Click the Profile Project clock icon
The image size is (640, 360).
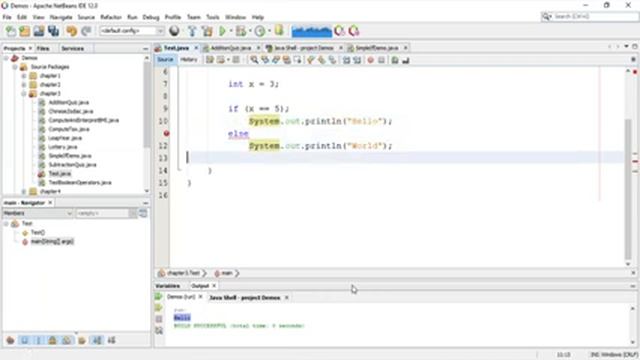(260, 31)
